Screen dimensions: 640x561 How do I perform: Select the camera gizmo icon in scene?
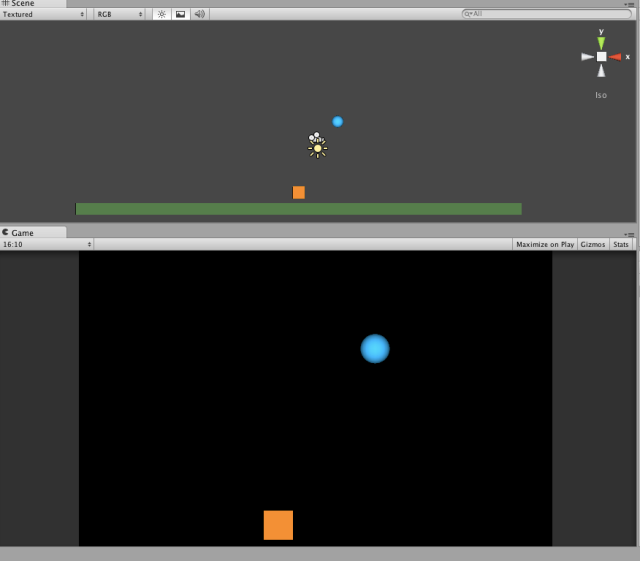point(316,137)
